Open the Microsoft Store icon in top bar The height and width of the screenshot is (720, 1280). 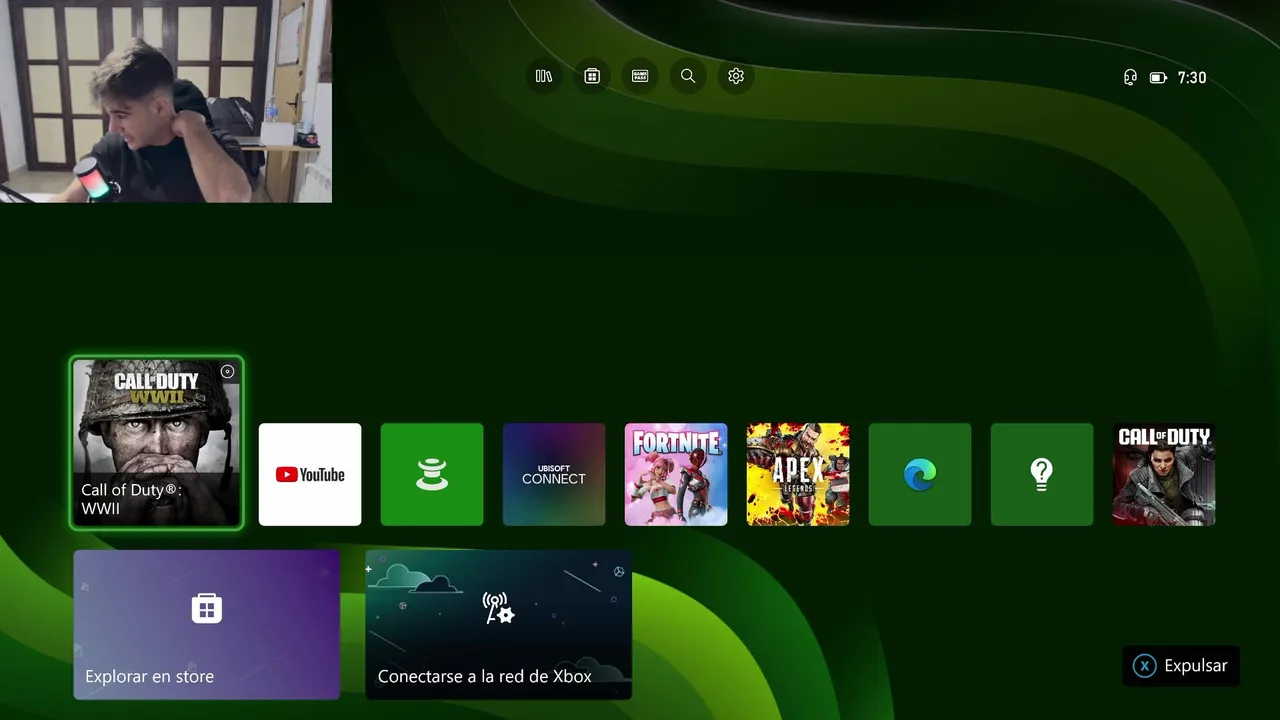[x=592, y=76]
